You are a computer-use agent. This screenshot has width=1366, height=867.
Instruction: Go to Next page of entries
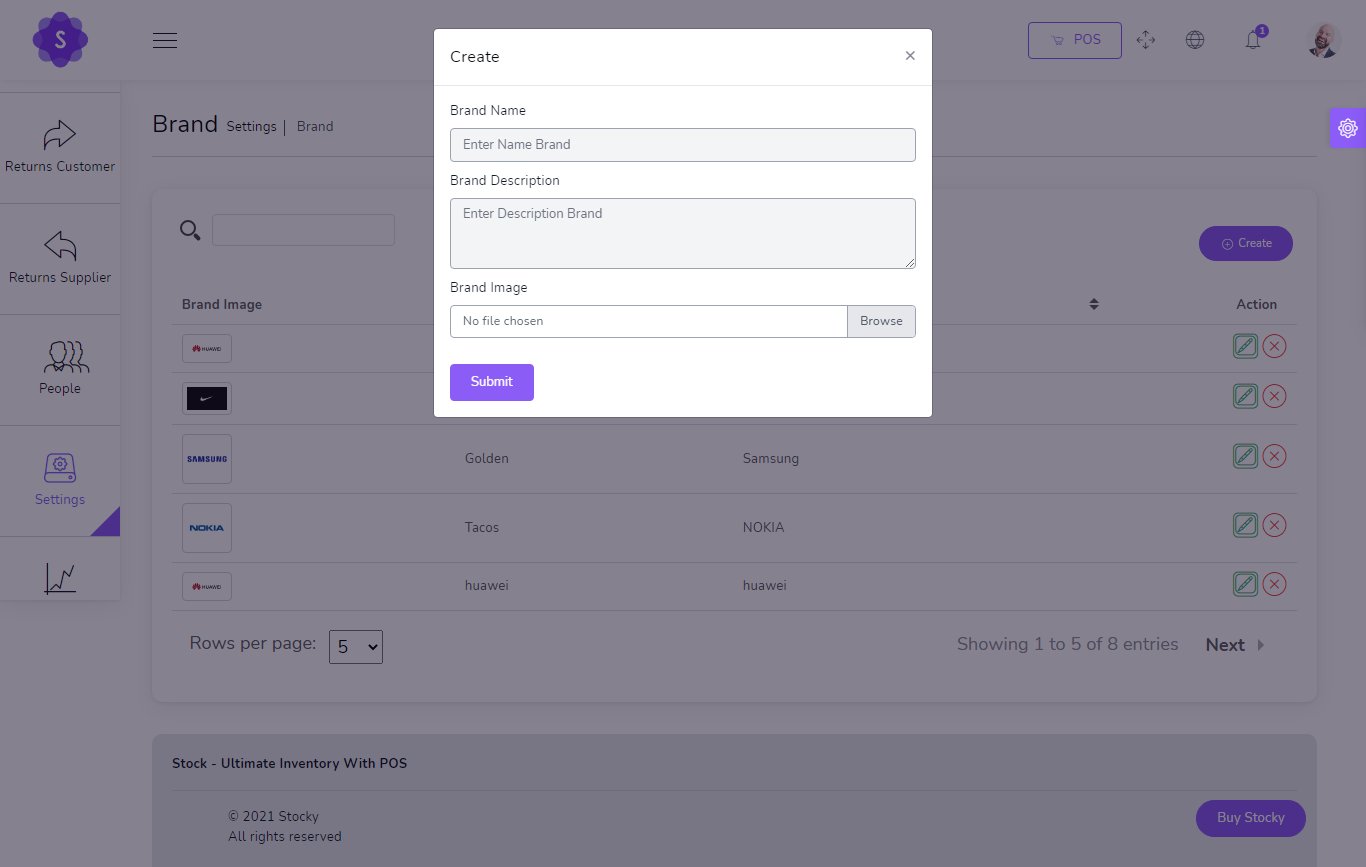[1234, 645]
